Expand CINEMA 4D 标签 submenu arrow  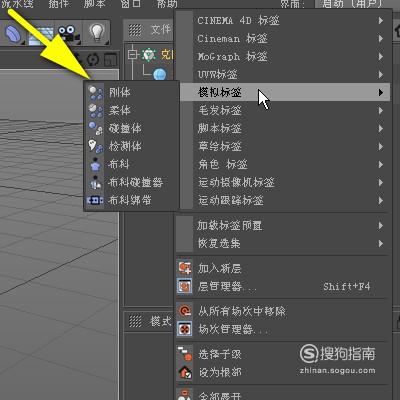click(x=381, y=21)
